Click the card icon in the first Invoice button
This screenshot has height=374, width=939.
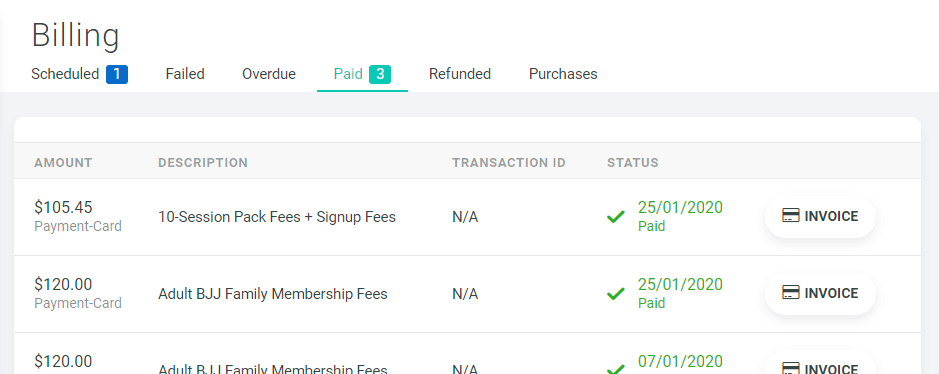pyautogui.click(x=790, y=216)
